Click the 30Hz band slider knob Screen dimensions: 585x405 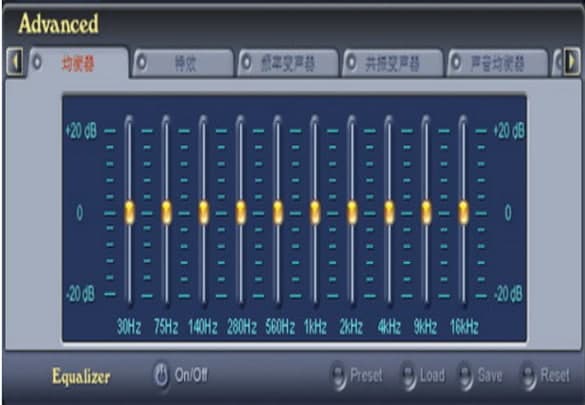(129, 212)
